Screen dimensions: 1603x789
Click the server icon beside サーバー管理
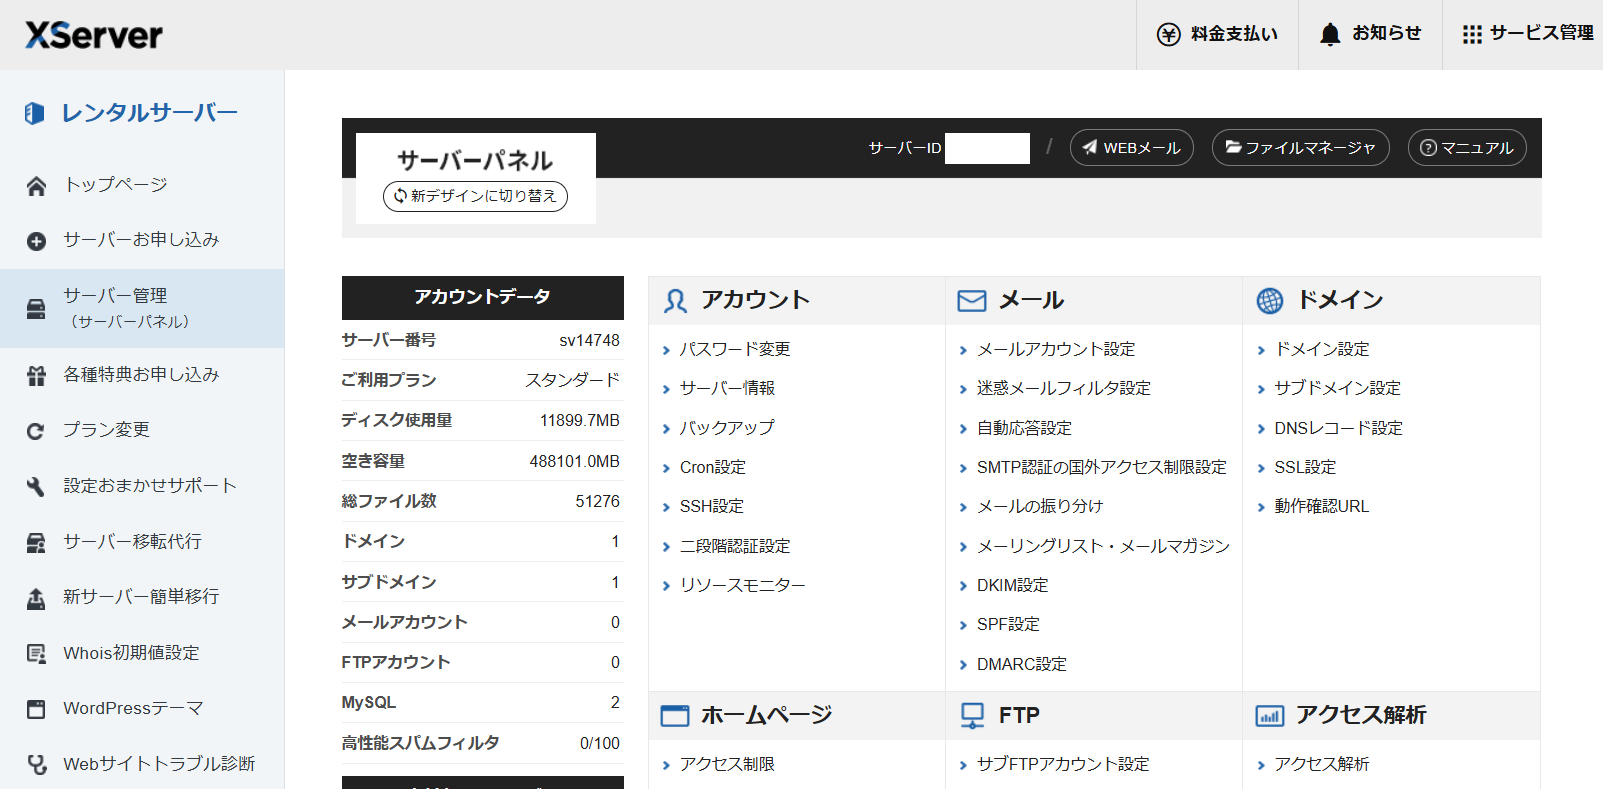click(x=36, y=308)
